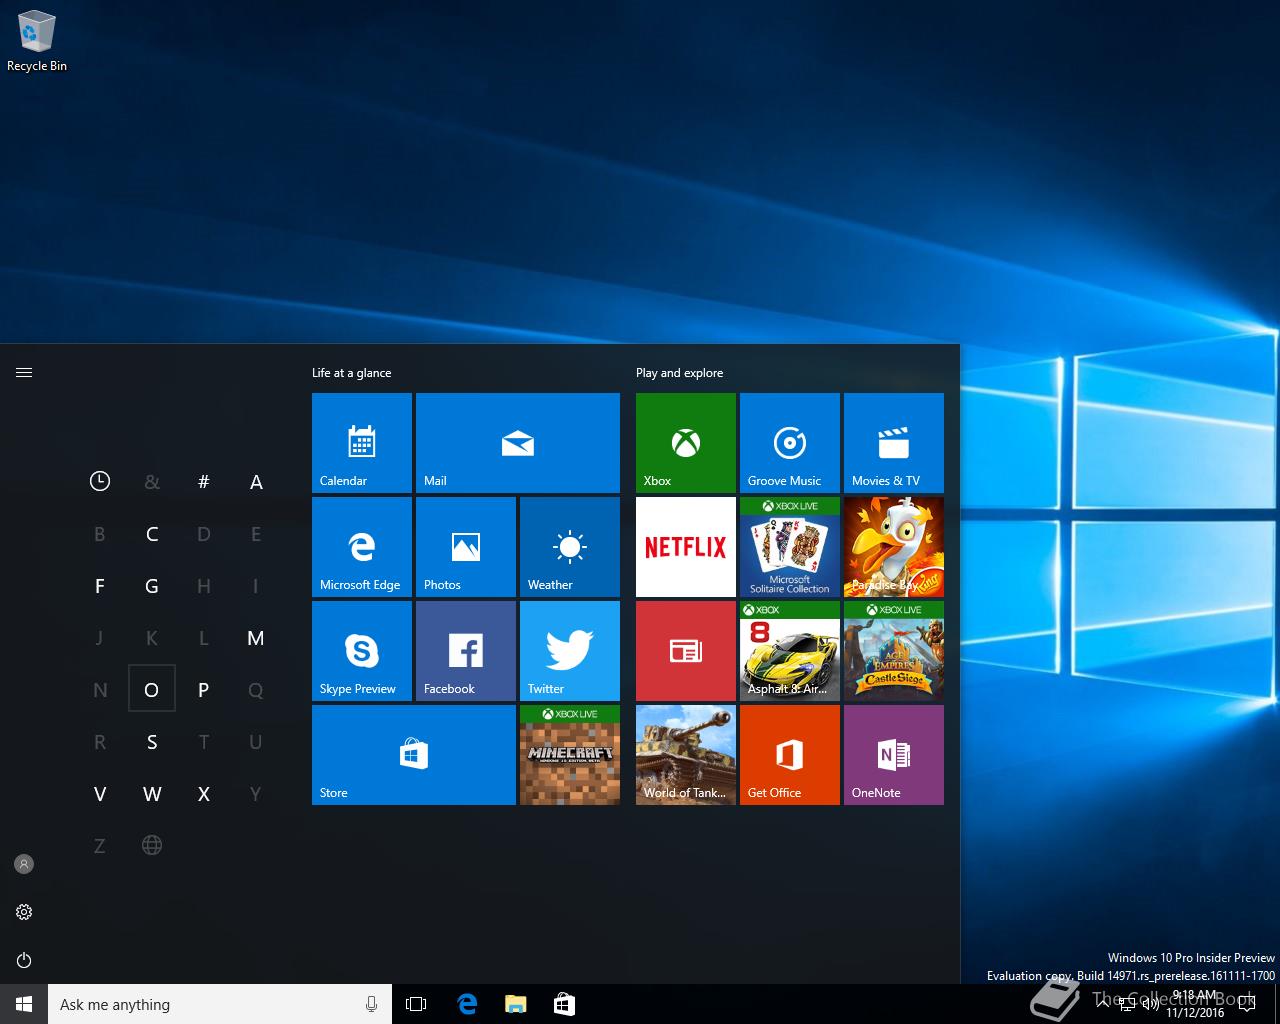
Task: Open the Store tile in Start menu
Action: tap(414, 755)
